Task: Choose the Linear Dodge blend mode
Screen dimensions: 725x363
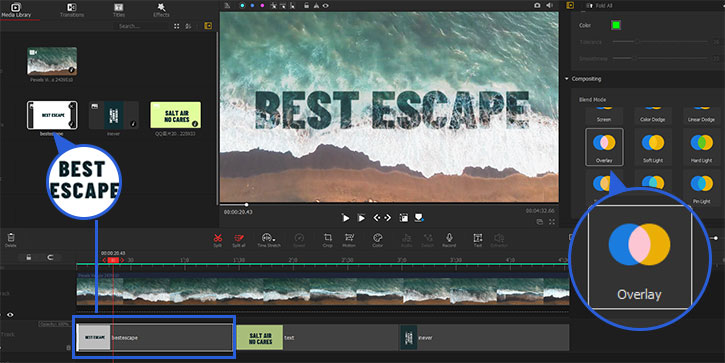Action: [701, 115]
